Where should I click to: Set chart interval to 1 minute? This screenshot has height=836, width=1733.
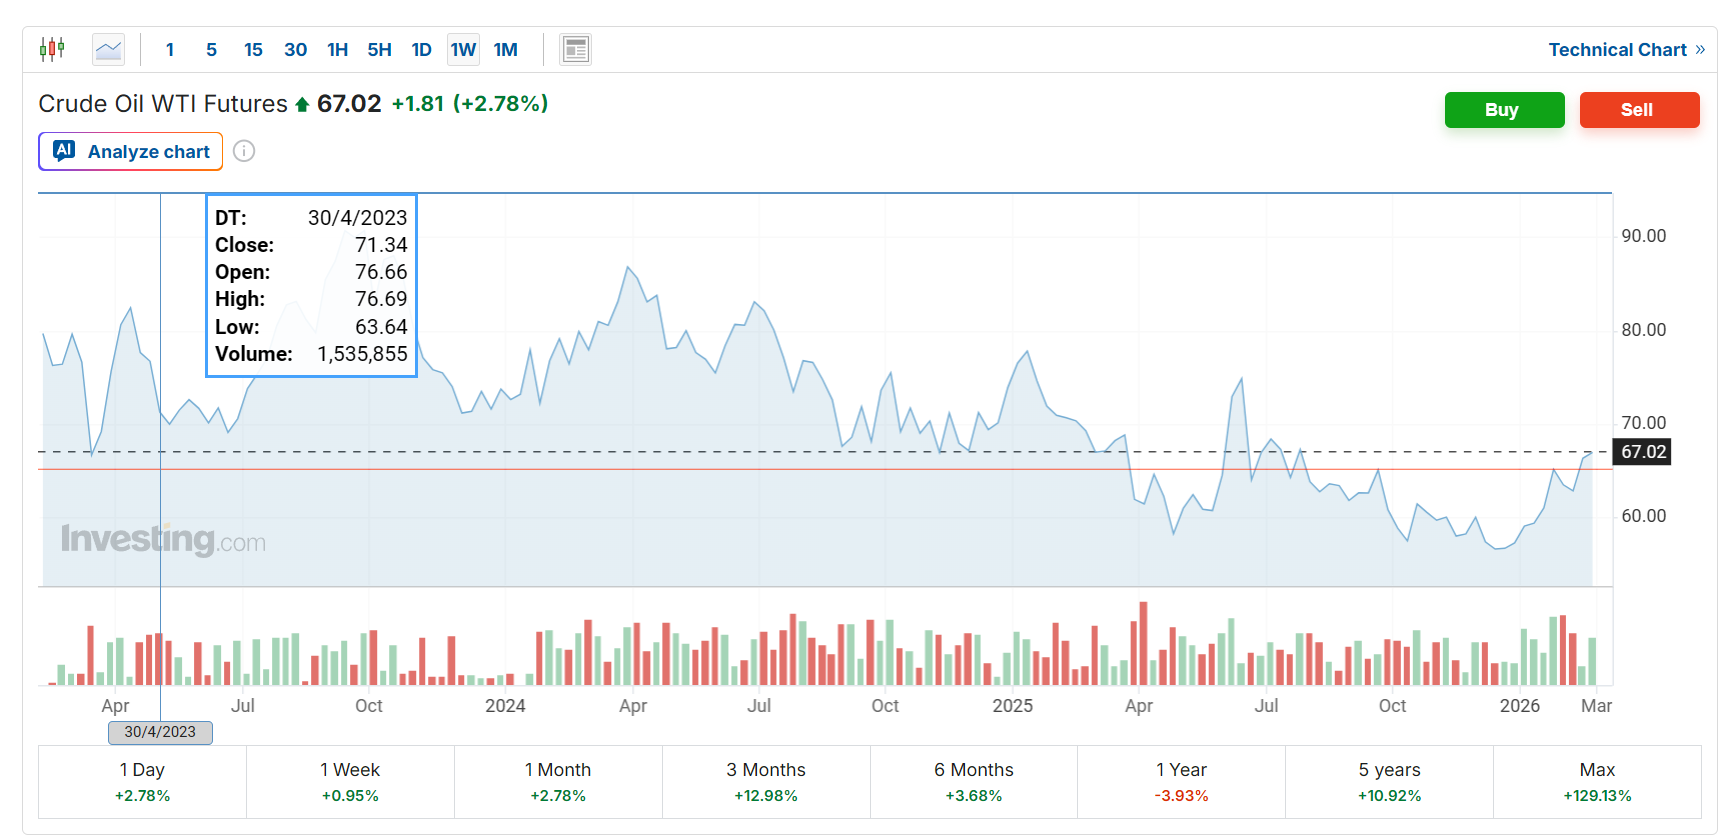pyautogui.click(x=170, y=50)
